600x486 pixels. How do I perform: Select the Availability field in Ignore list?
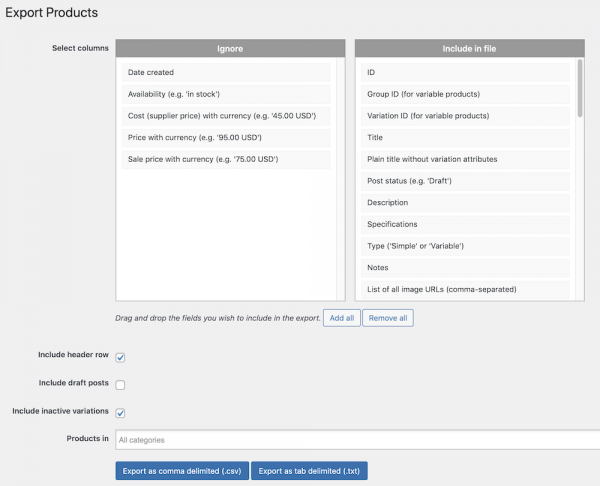coord(224,94)
